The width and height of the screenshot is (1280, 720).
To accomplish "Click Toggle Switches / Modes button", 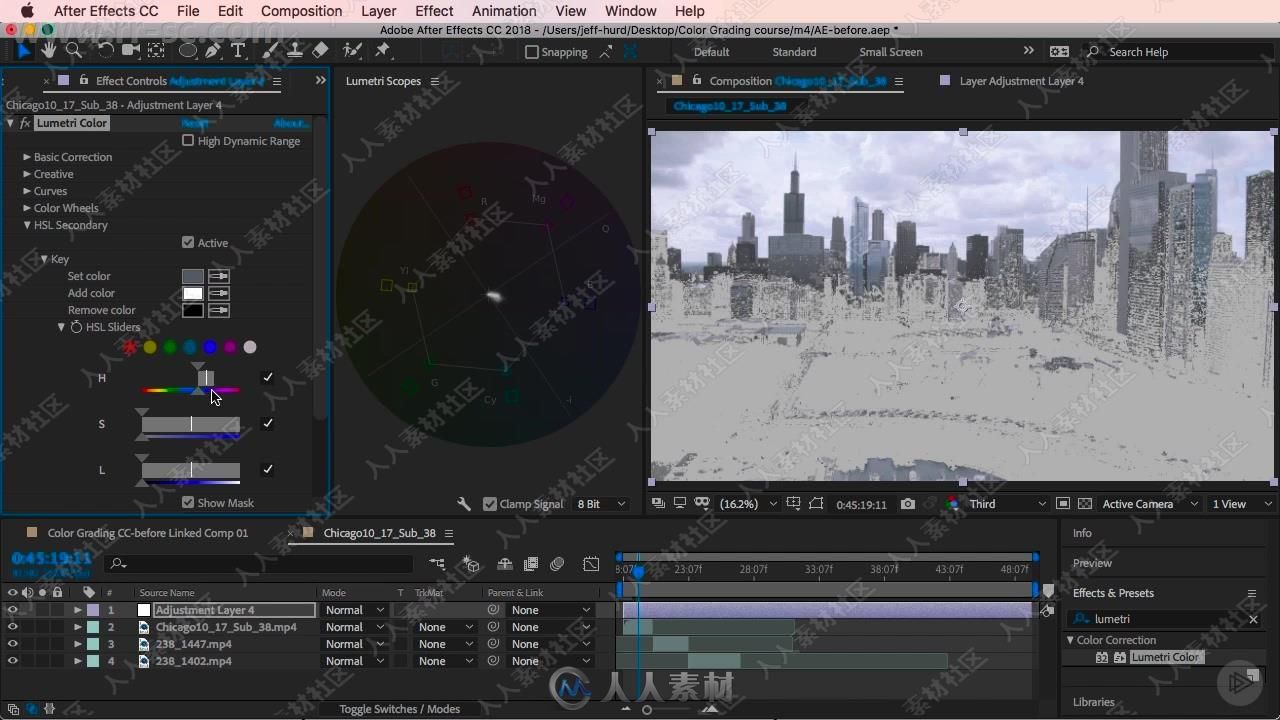I will coord(399,709).
